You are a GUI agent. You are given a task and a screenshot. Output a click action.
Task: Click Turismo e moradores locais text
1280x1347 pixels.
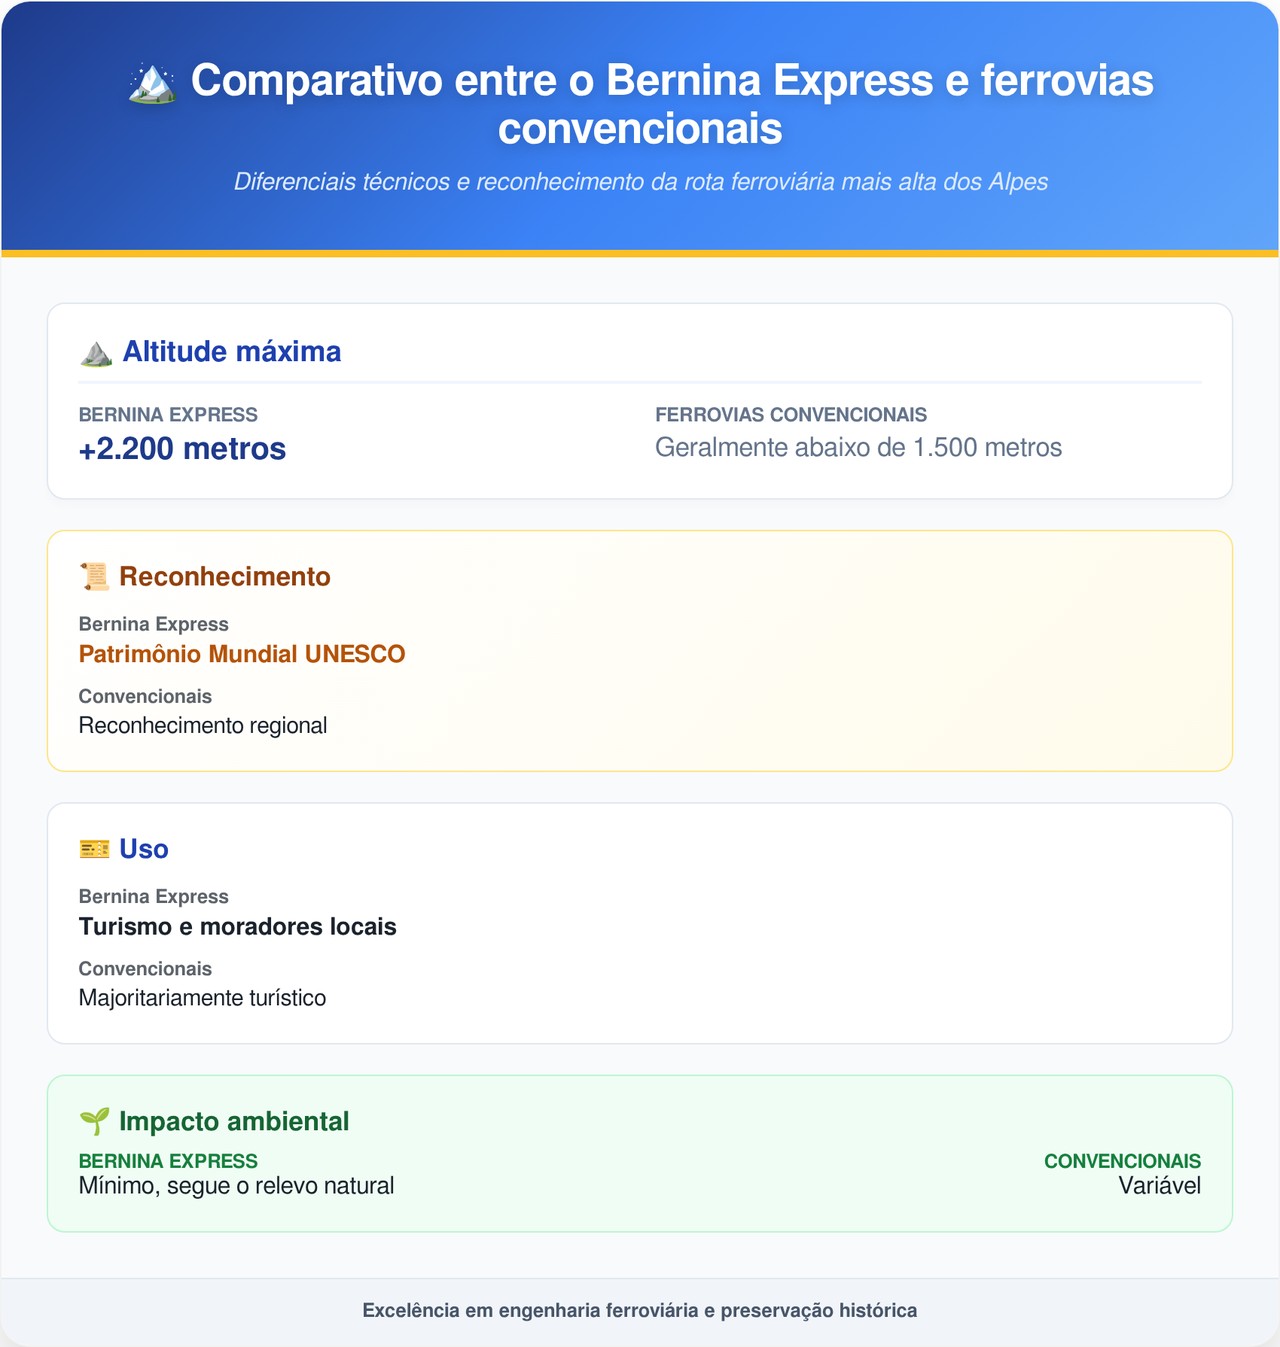tap(238, 927)
